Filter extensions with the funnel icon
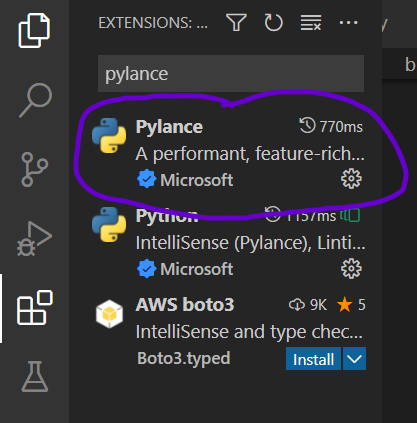The image size is (417, 423). [236, 22]
